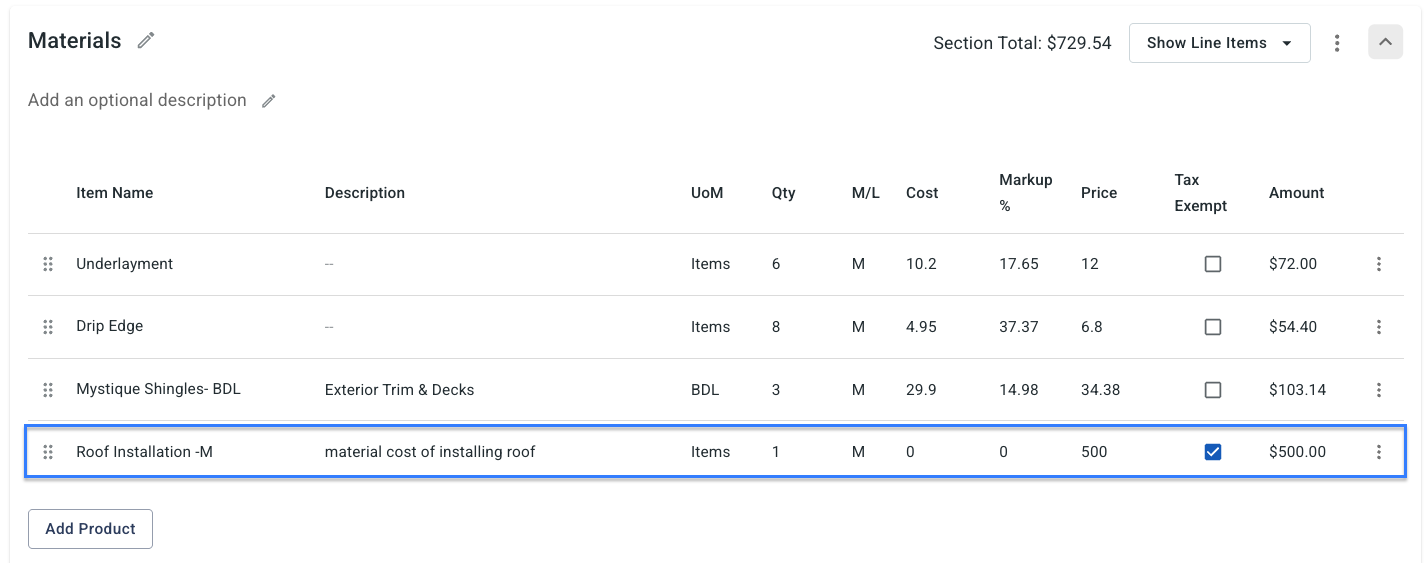Select the Underlayment Qty cell
This screenshot has height=563, width=1428.
point(776,264)
